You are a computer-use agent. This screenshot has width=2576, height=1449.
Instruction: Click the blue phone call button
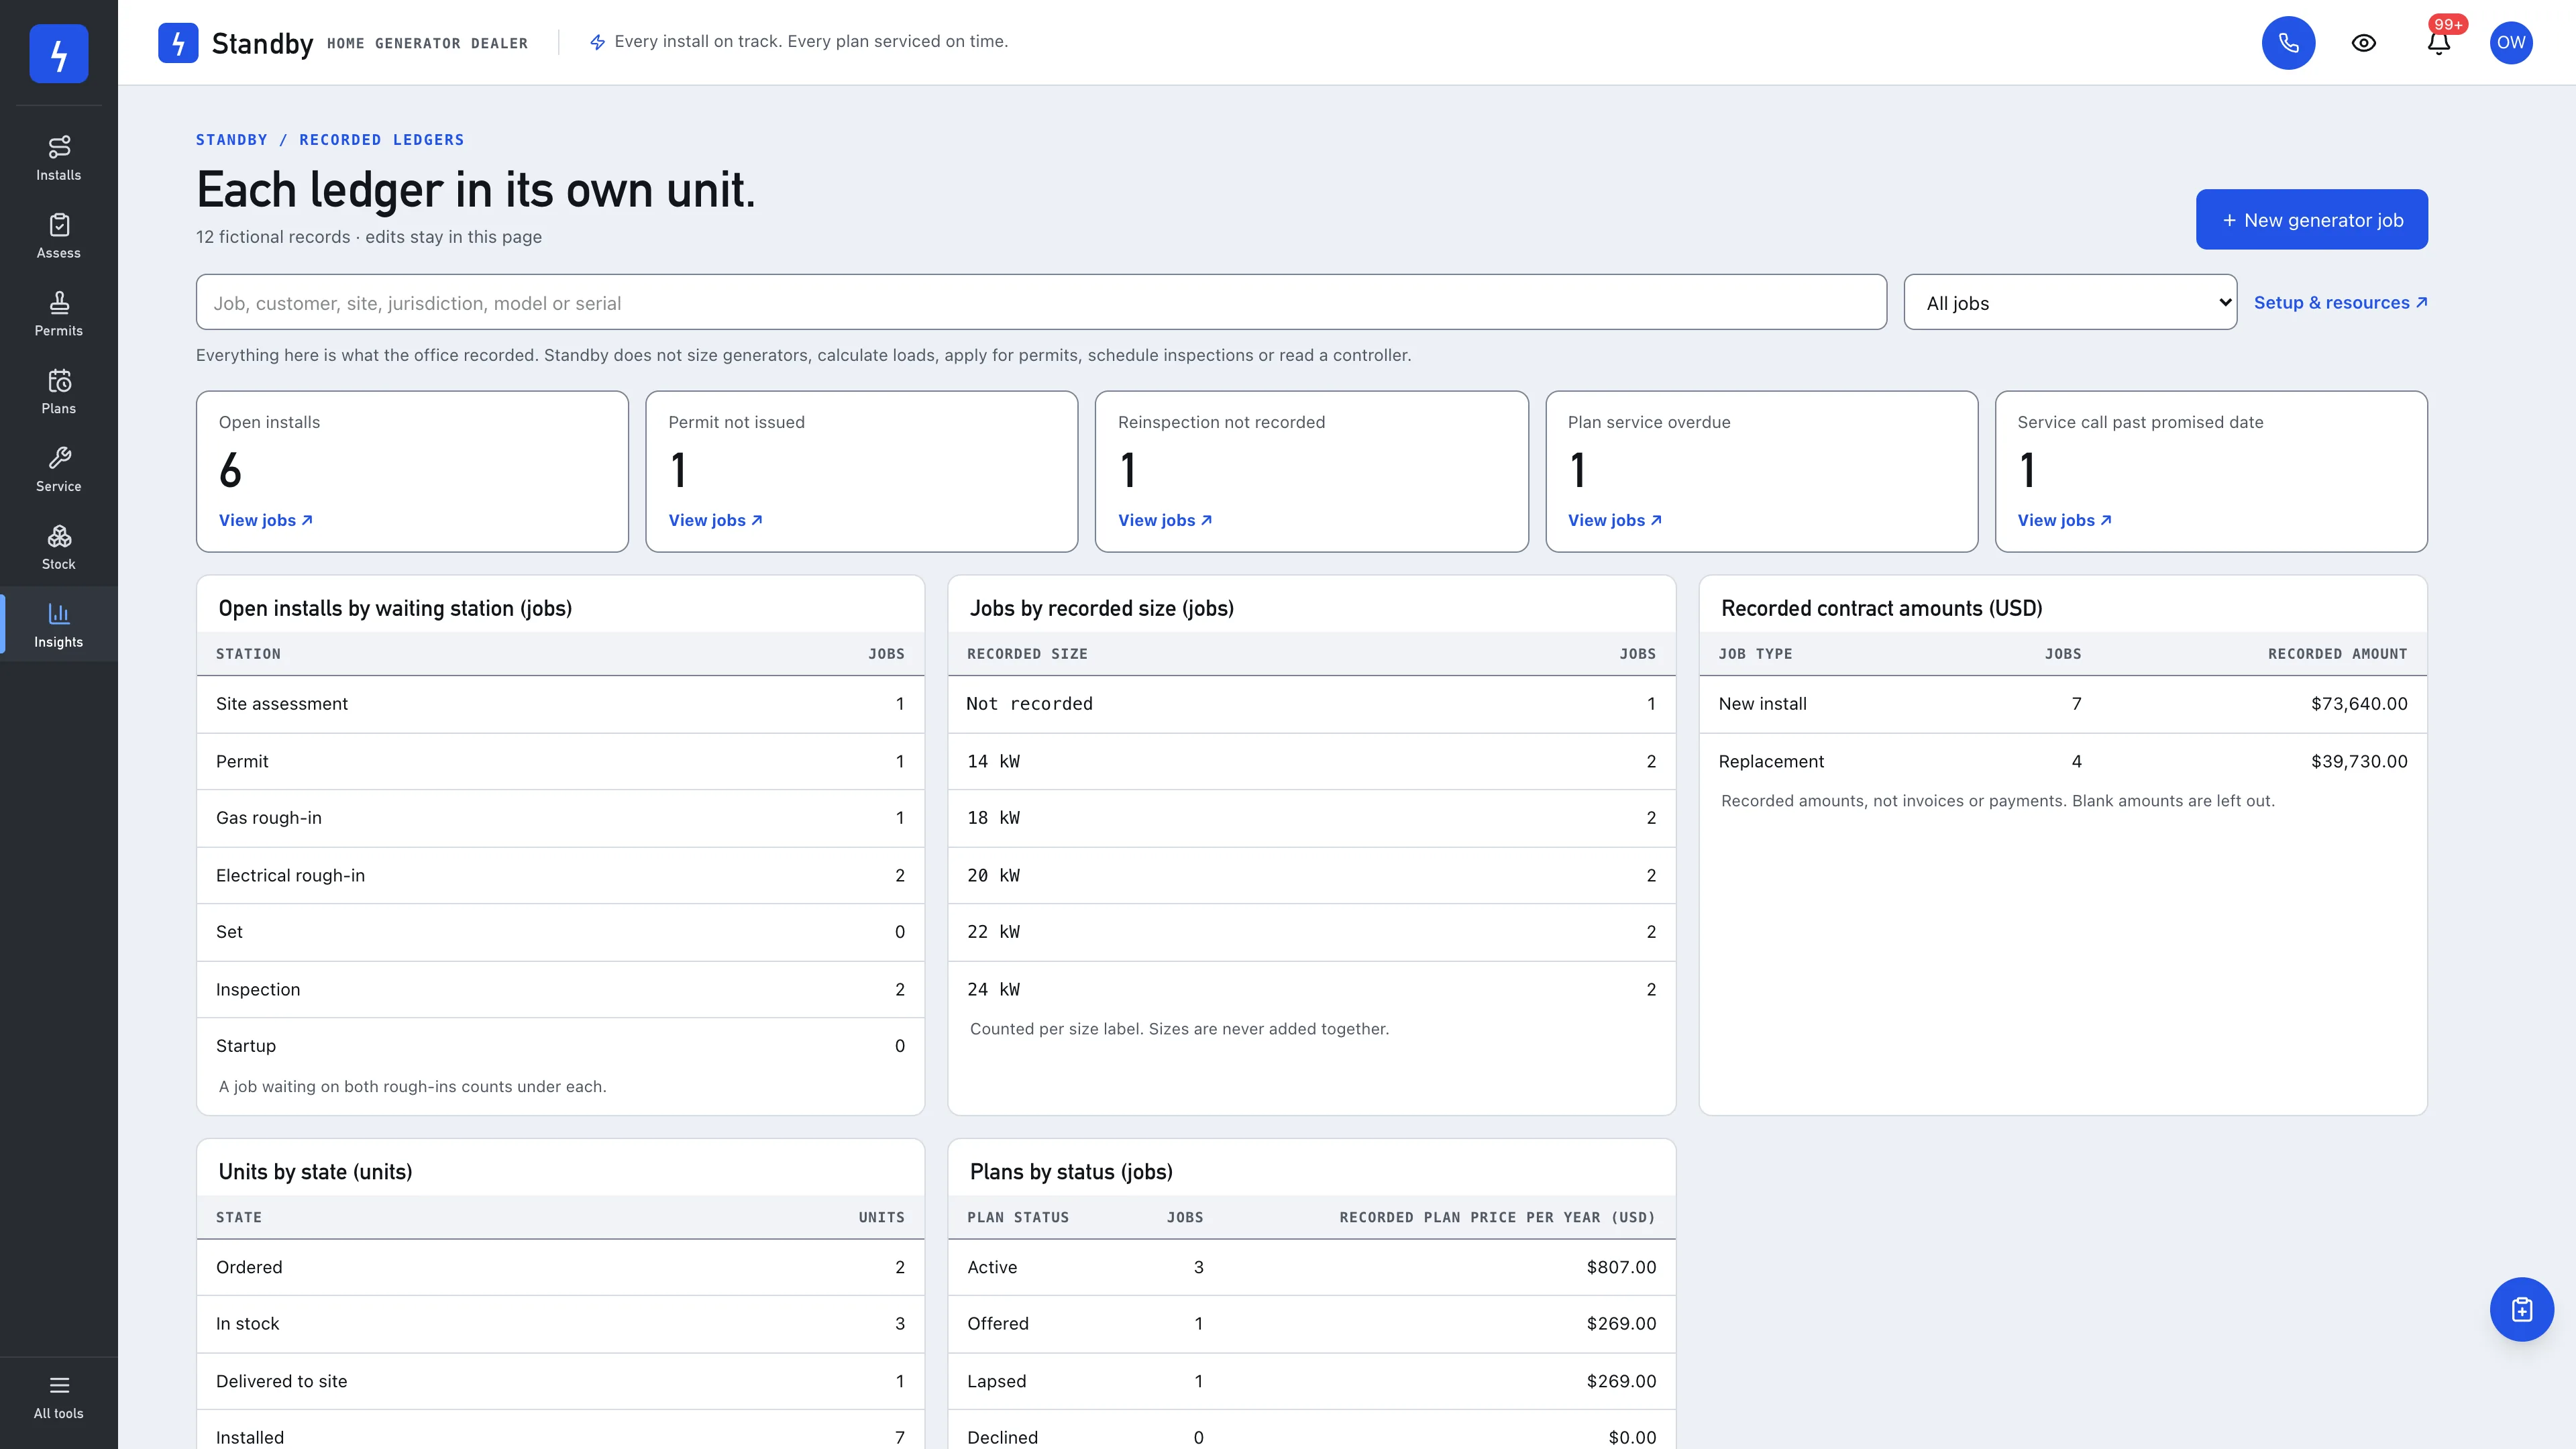pyautogui.click(x=2288, y=43)
